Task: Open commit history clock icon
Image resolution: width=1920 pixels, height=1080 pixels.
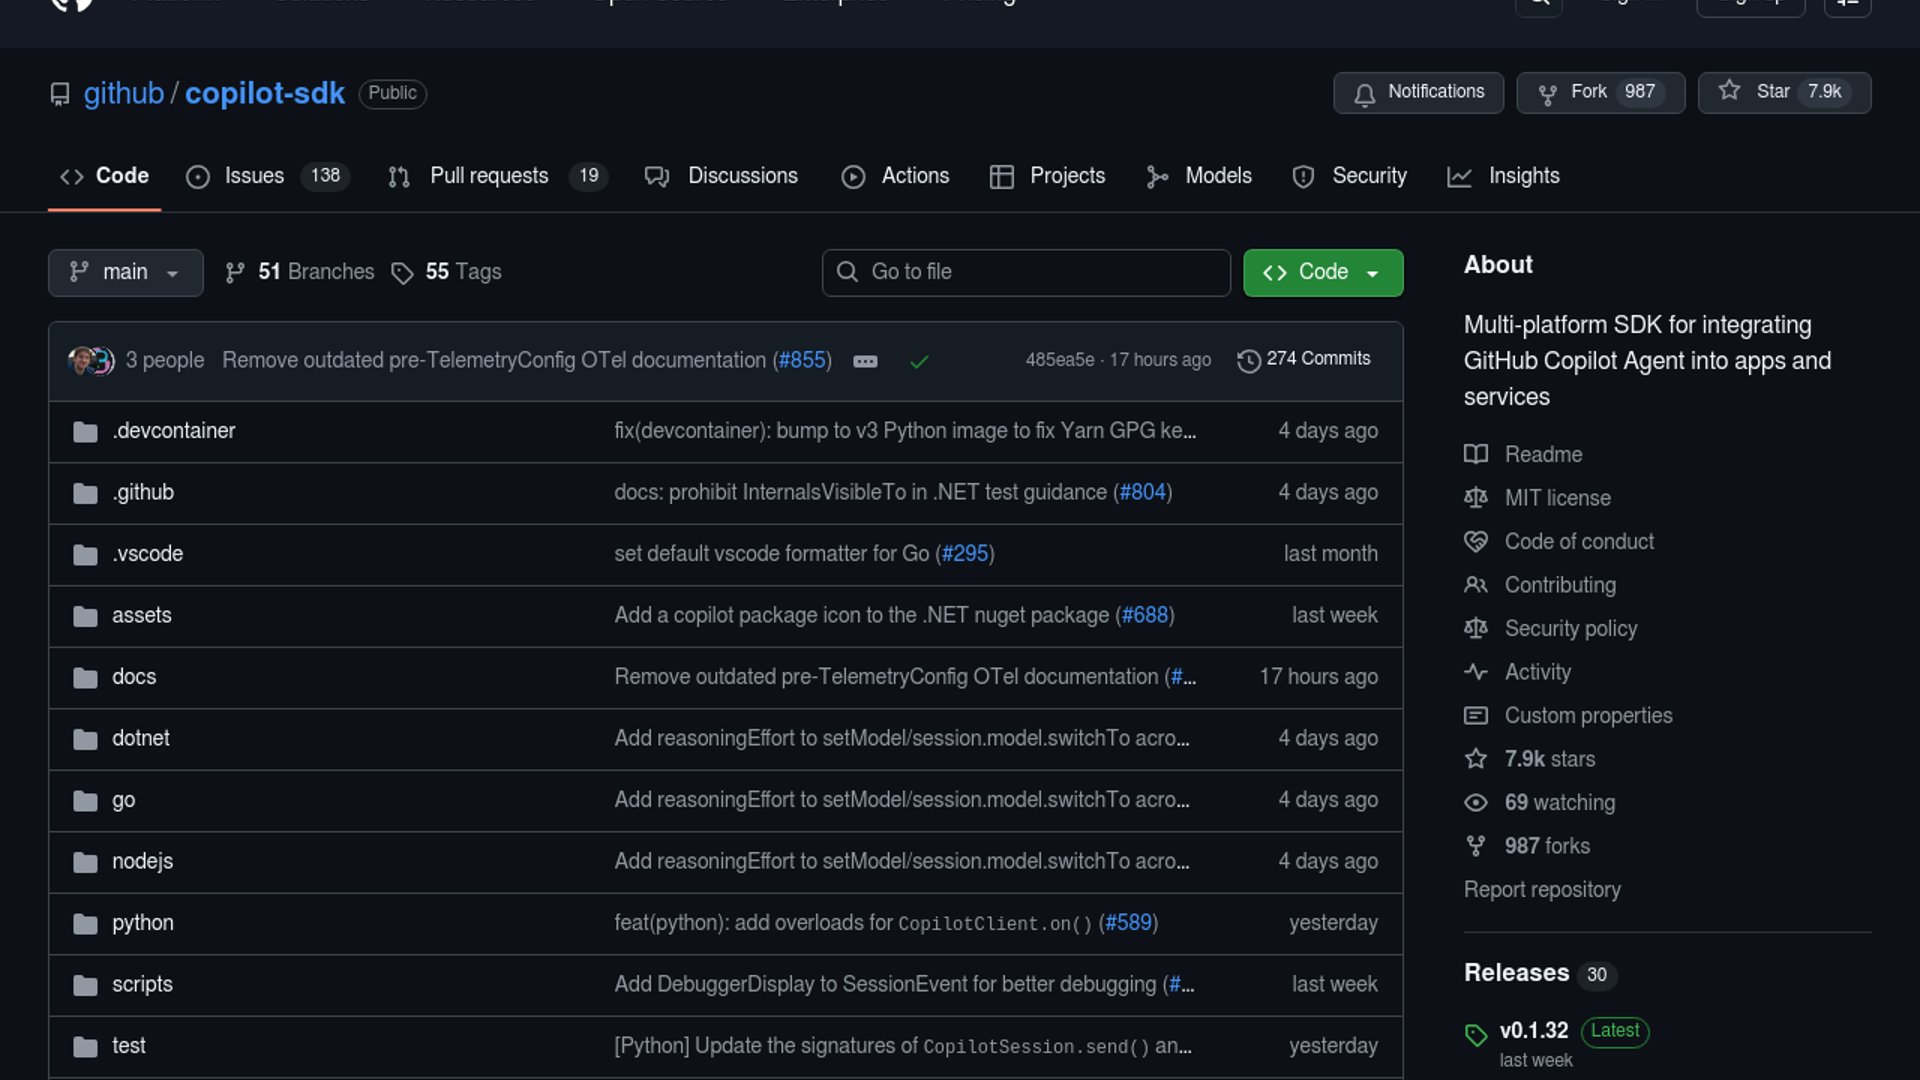Action: (x=1248, y=360)
